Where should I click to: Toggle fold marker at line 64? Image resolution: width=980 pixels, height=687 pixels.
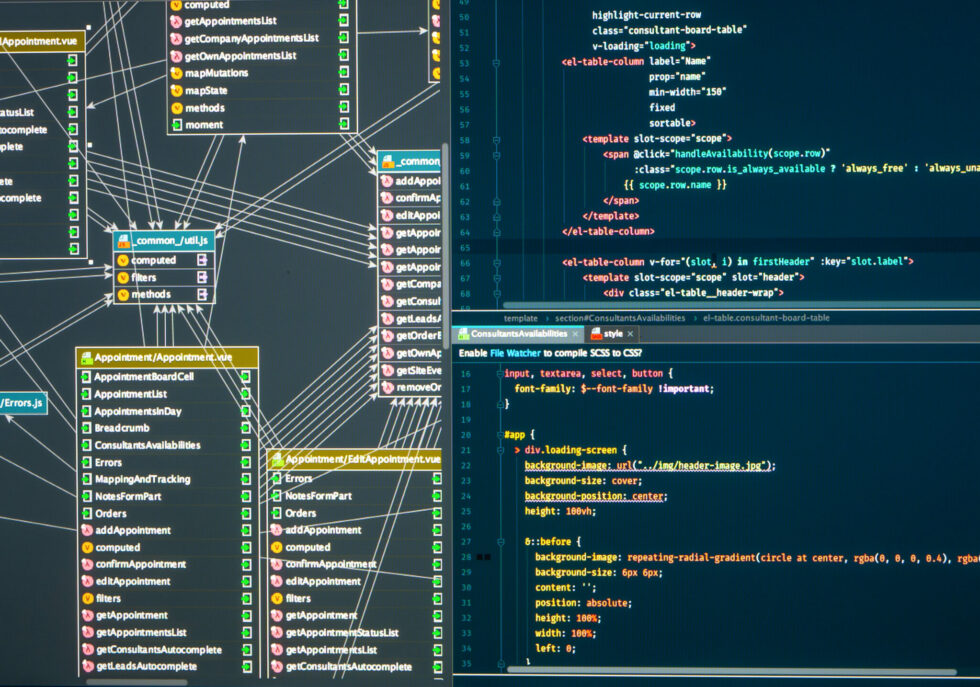point(496,233)
